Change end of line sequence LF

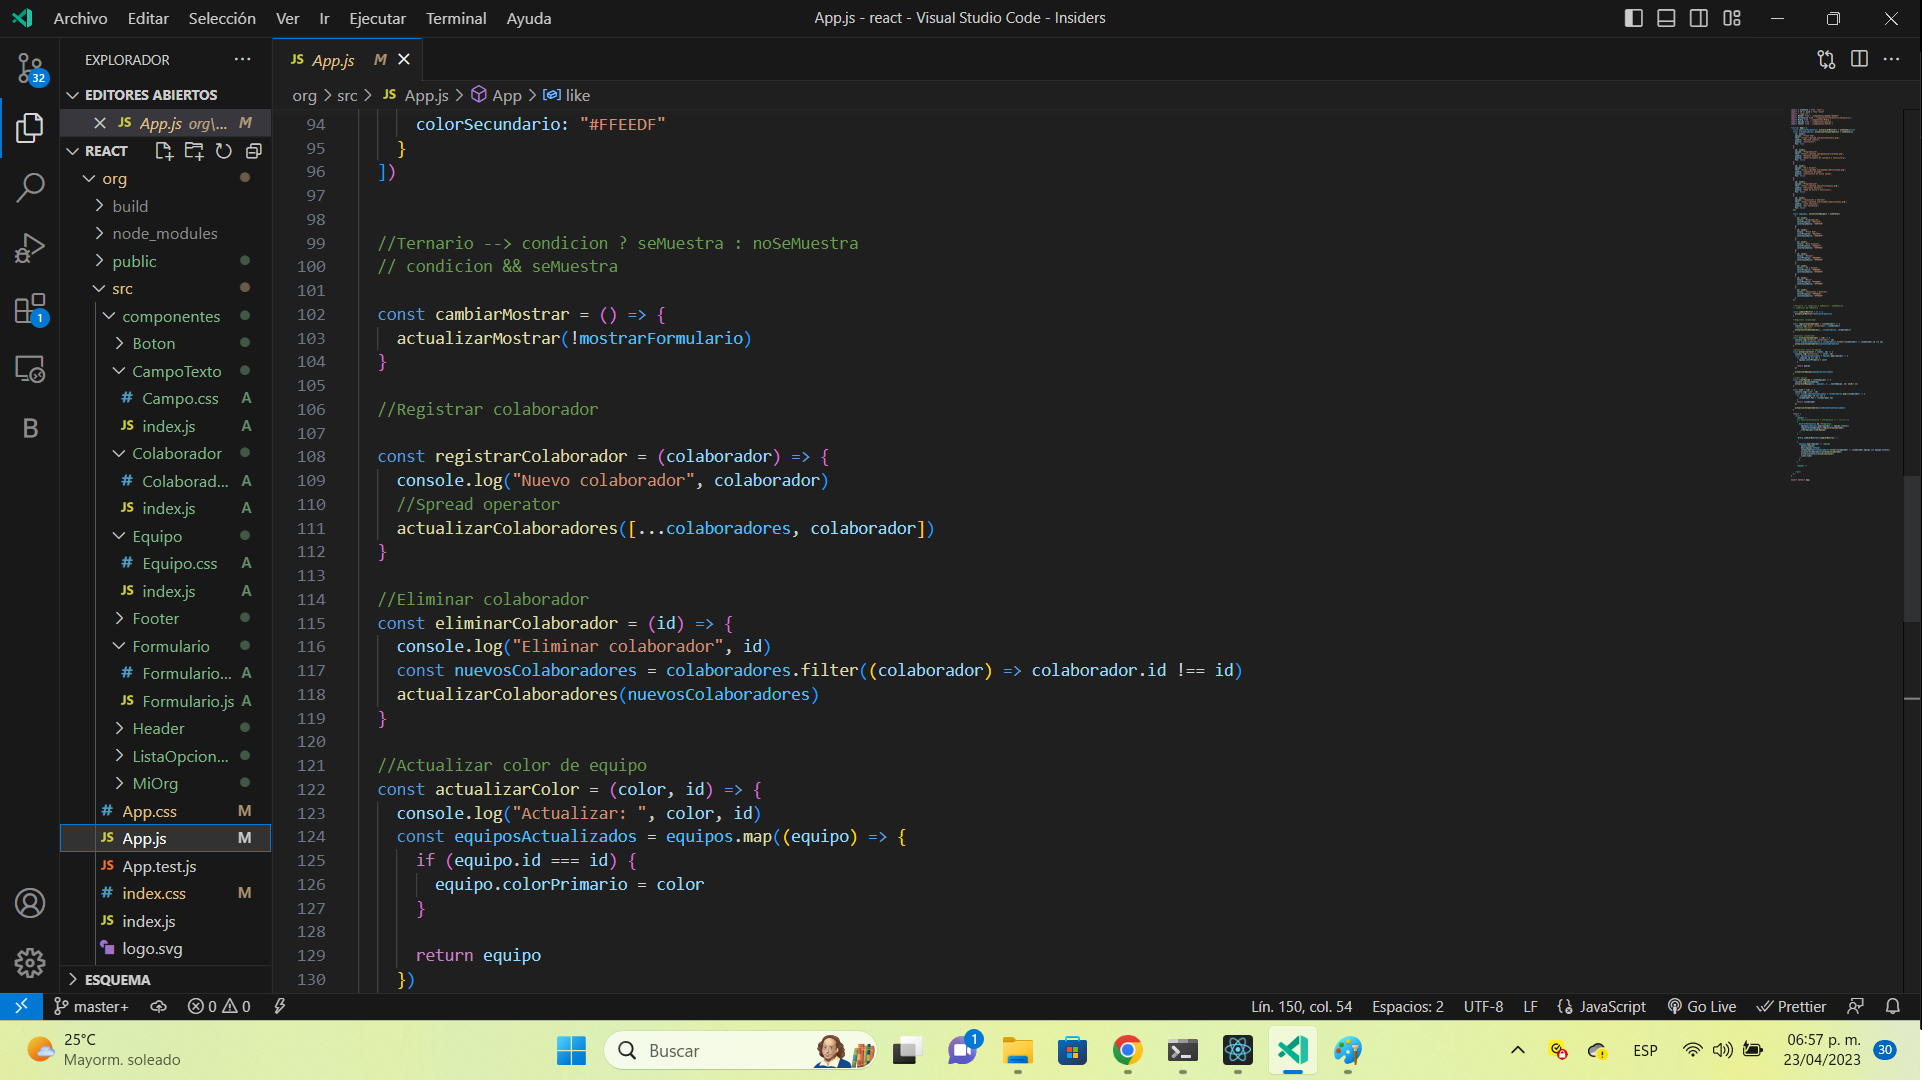1530,1007
